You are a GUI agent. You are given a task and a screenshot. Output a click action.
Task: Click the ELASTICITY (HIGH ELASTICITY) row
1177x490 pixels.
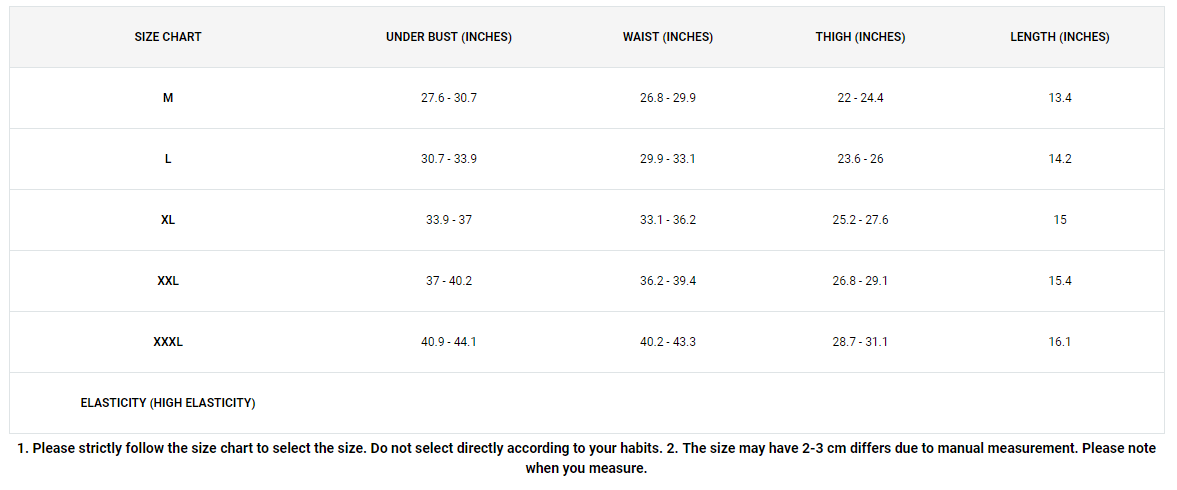coord(587,403)
